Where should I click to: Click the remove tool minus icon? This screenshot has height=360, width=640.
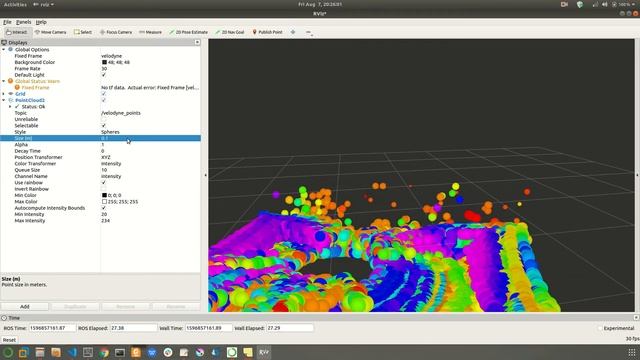click(x=309, y=32)
